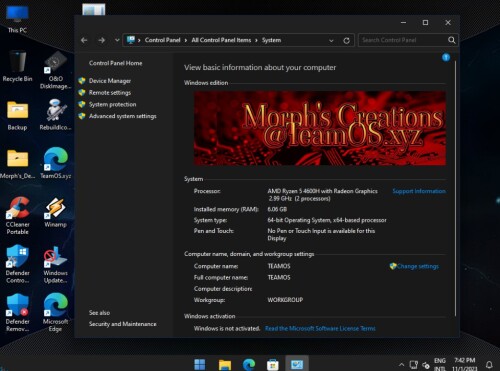This screenshot has height=371, width=500.
Task: Click Change settings link
Action: [x=418, y=266]
